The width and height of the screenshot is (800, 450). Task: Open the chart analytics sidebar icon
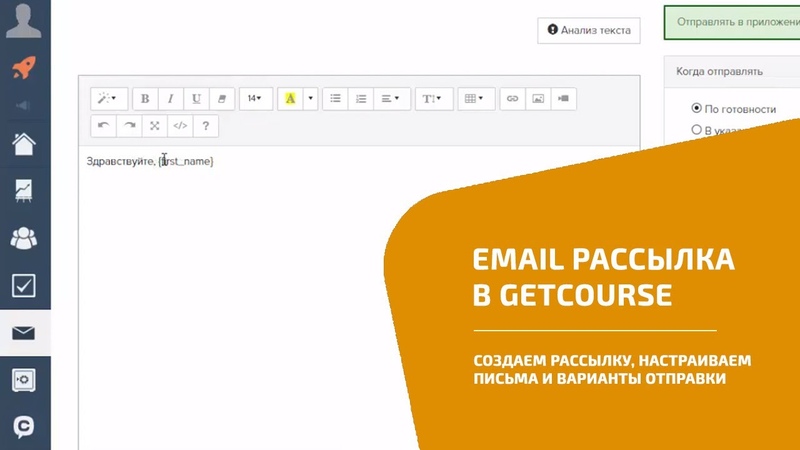point(23,191)
